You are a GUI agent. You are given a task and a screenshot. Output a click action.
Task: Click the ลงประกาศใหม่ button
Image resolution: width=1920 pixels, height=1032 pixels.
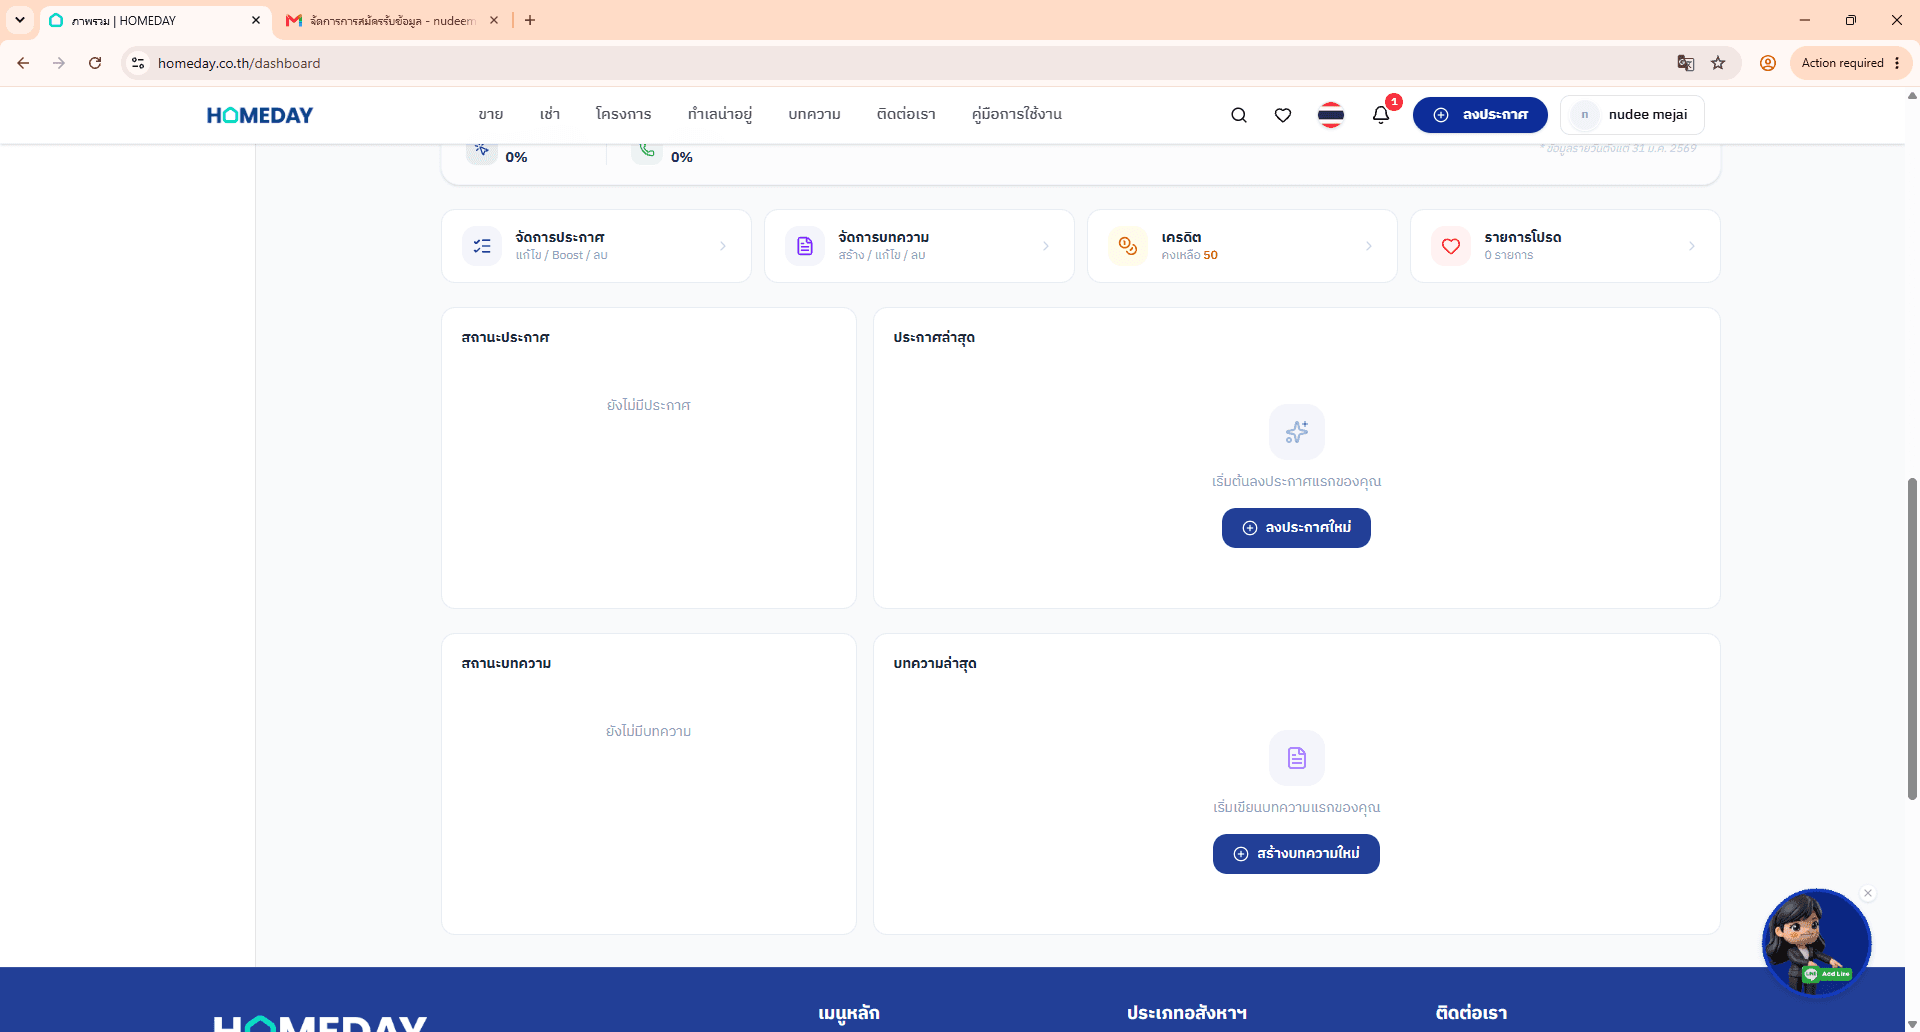pyautogui.click(x=1296, y=528)
